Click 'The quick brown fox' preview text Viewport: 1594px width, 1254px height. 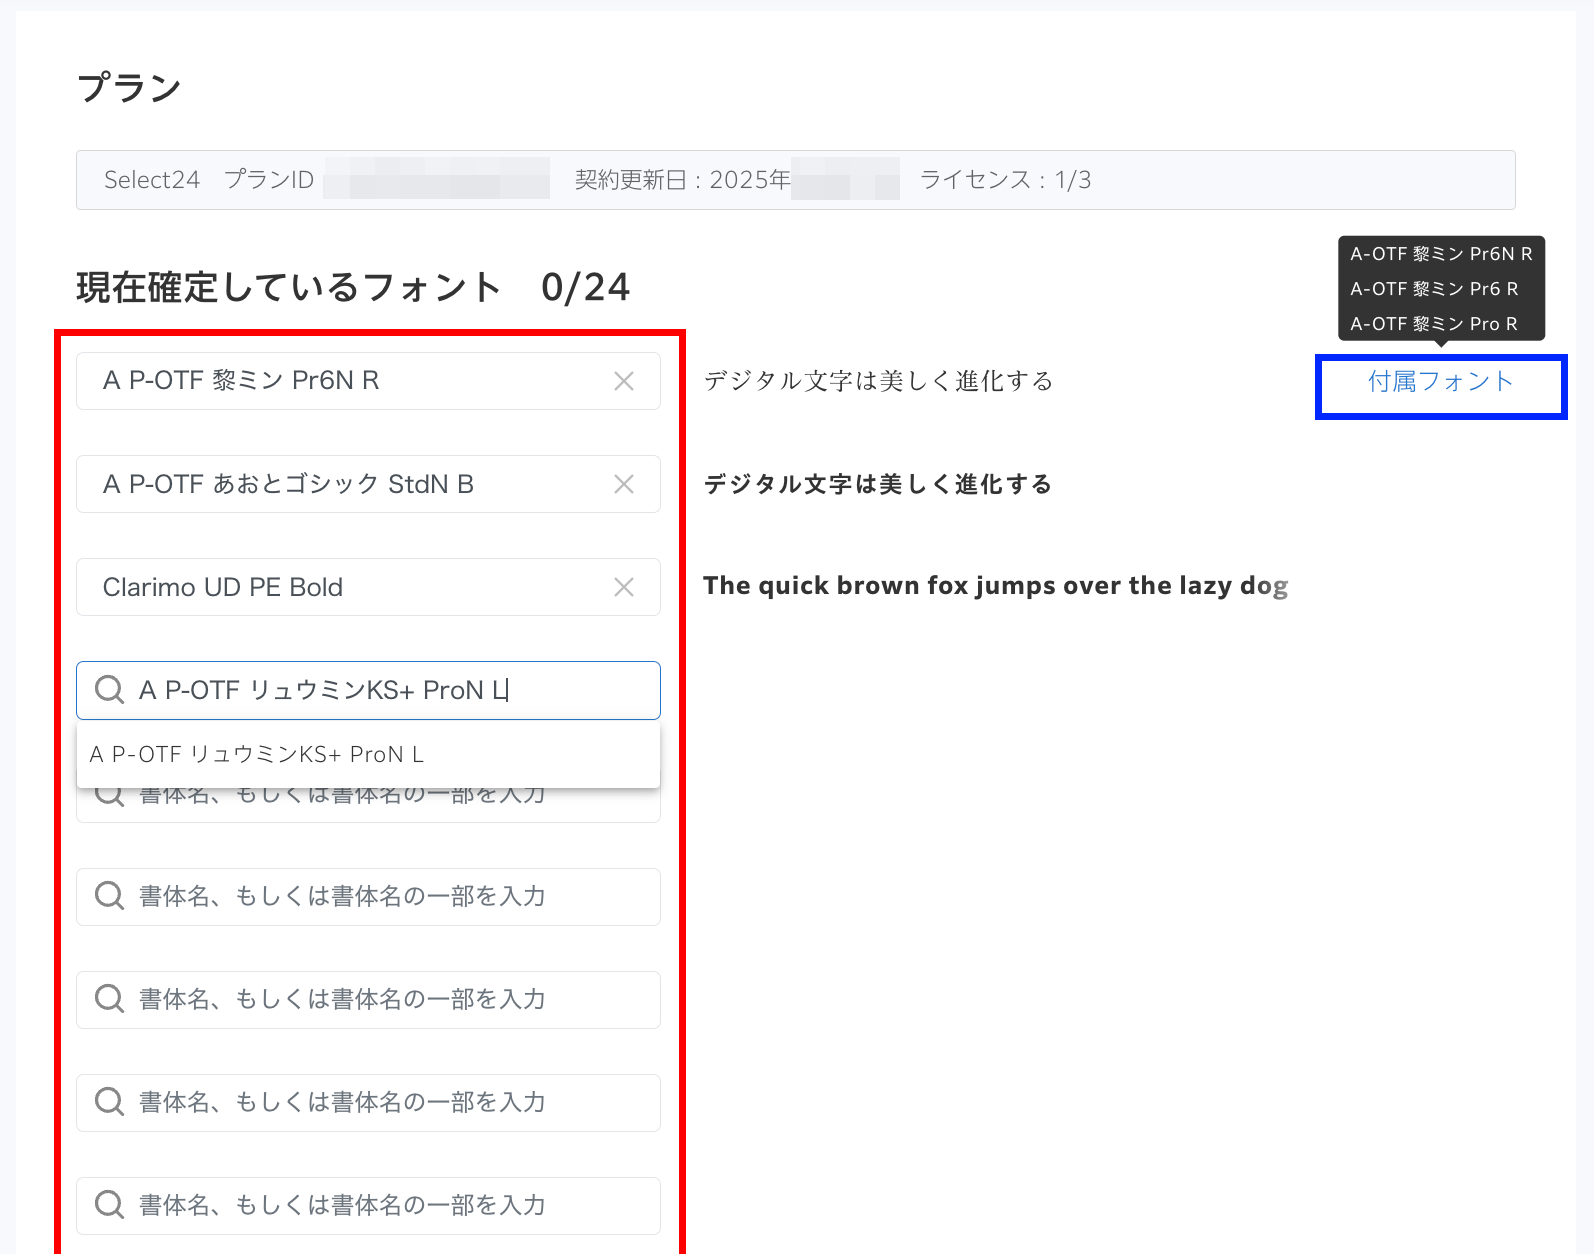(995, 586)
